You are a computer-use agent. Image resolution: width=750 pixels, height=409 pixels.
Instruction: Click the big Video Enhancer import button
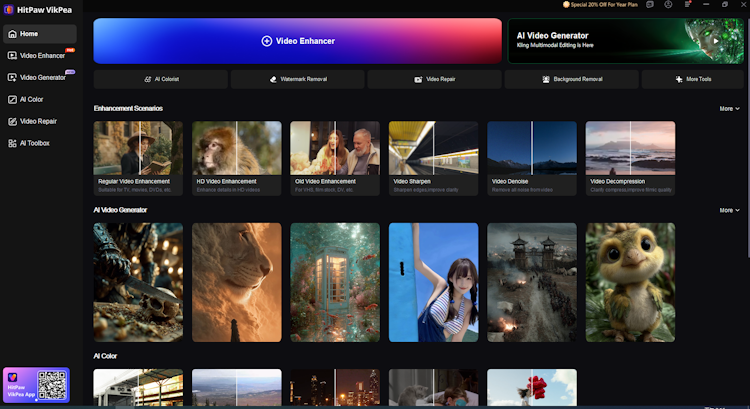(298, 41)
